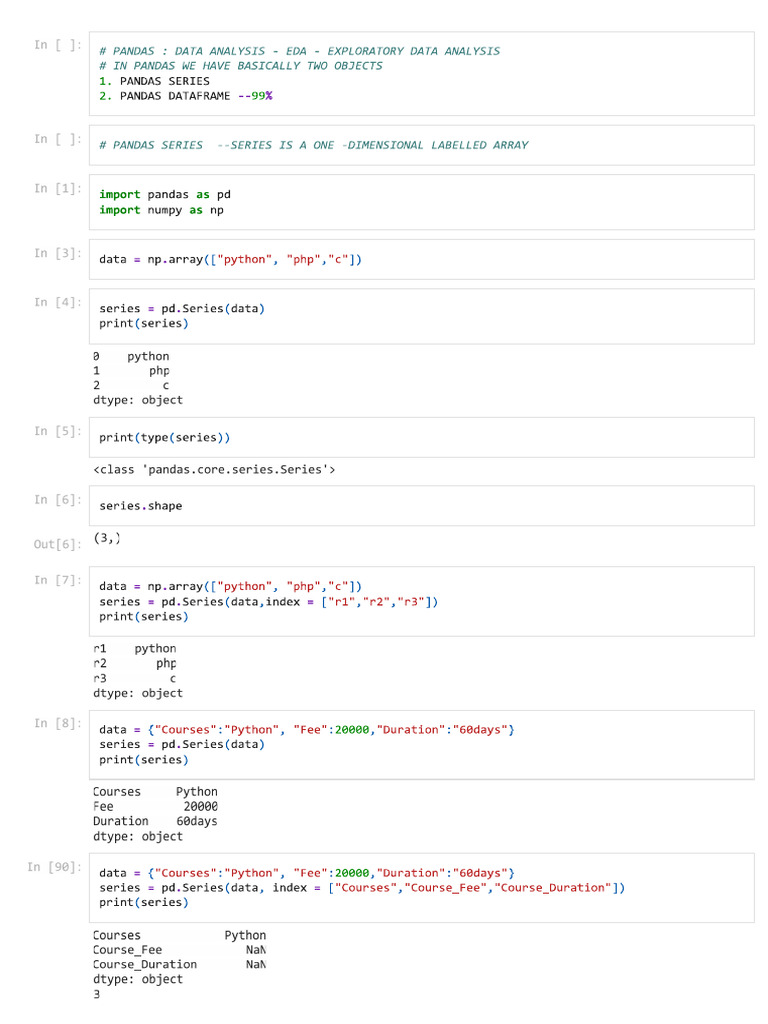Click the Out[6] prompt label
This screenshot has height=1024, width=768.
coord(57,544)
